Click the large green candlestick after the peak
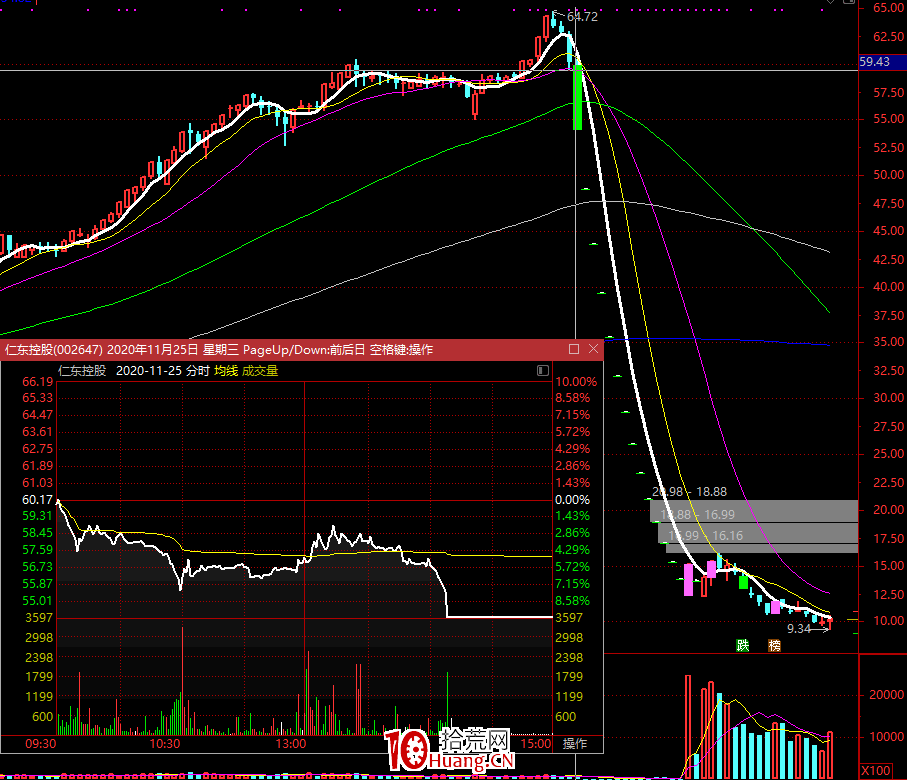The height and width of the screenshot is (780, 907). point(577,98)
